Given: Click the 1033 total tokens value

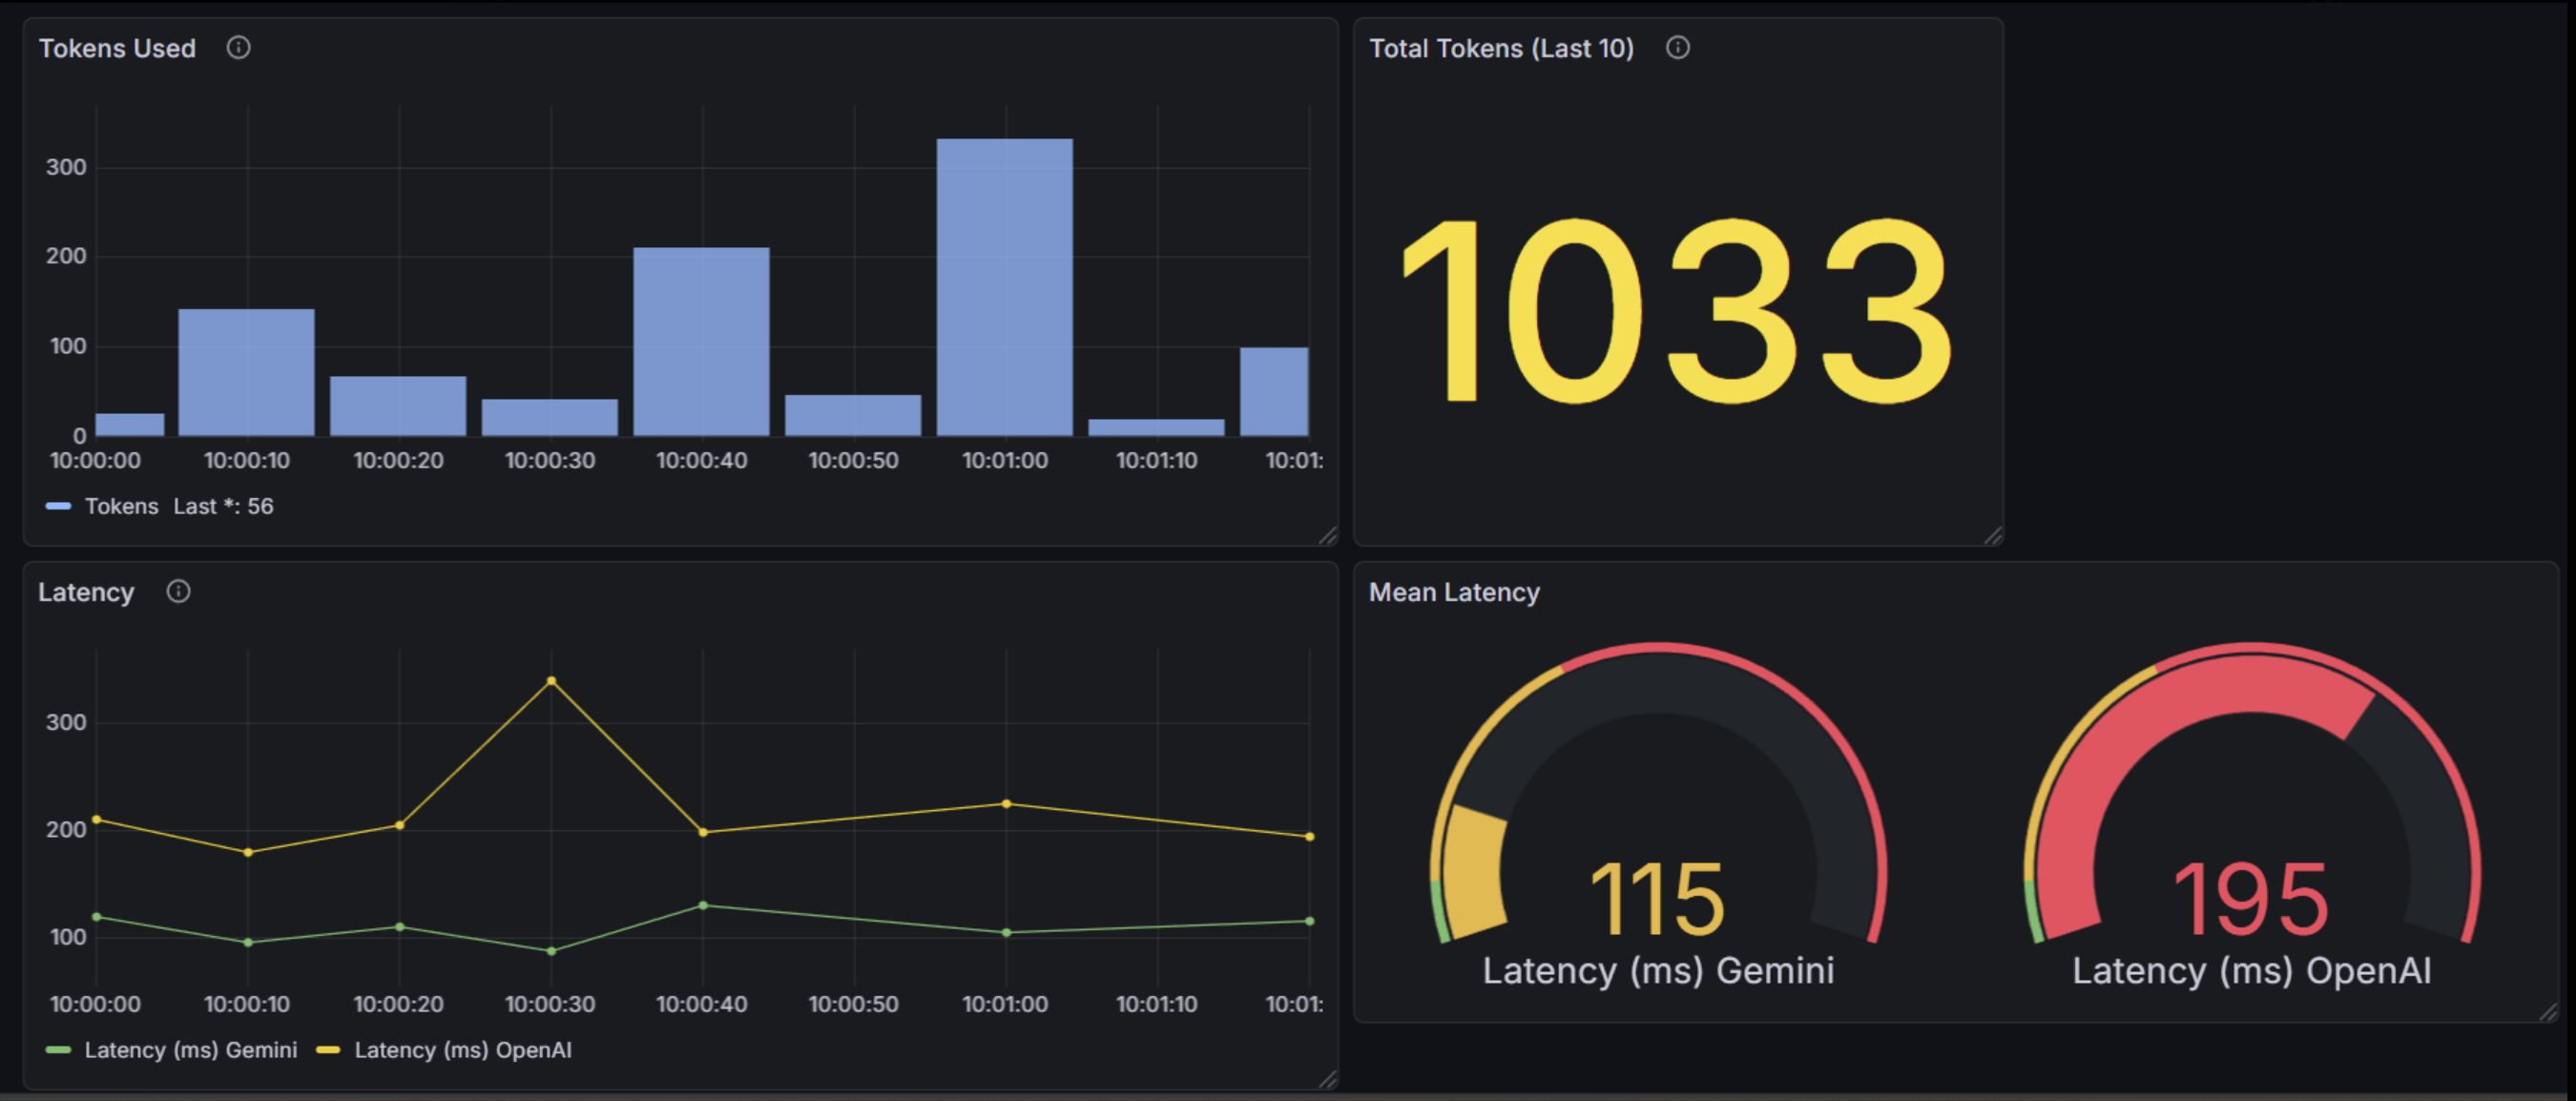Looking at the screenshot, I should [x=1676, y=312].
